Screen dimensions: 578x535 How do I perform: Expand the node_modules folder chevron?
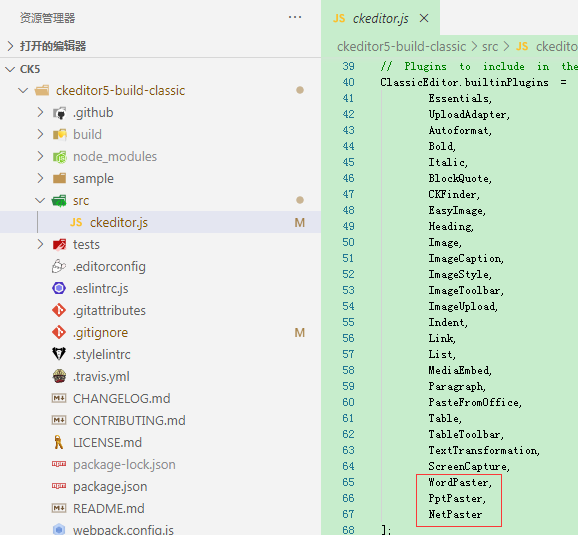tap(40, 156)
